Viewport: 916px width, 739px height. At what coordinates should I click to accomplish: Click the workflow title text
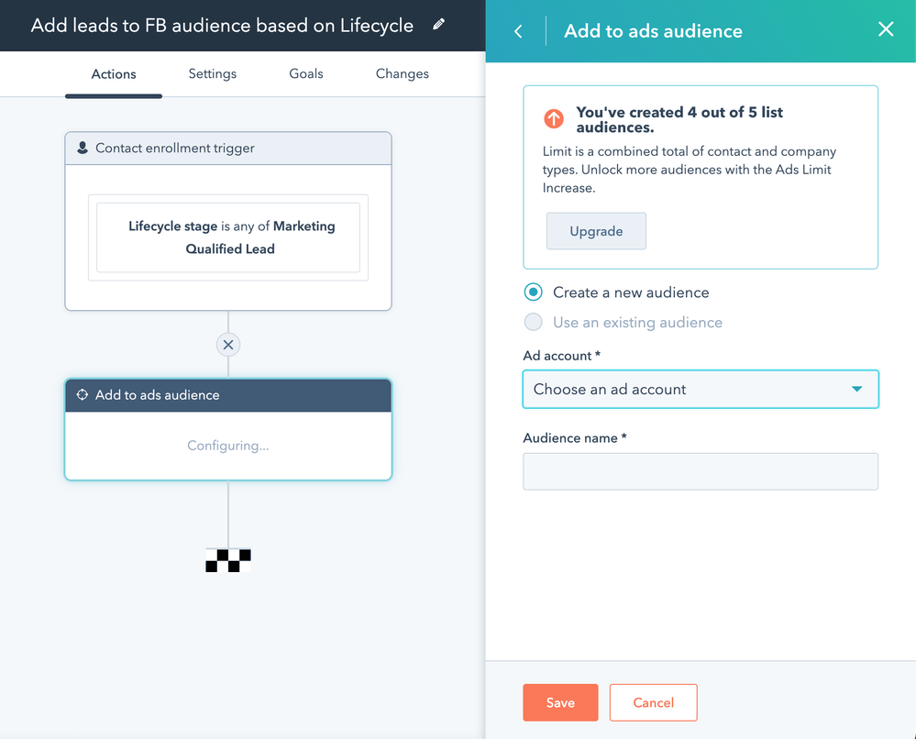[222, 25]
